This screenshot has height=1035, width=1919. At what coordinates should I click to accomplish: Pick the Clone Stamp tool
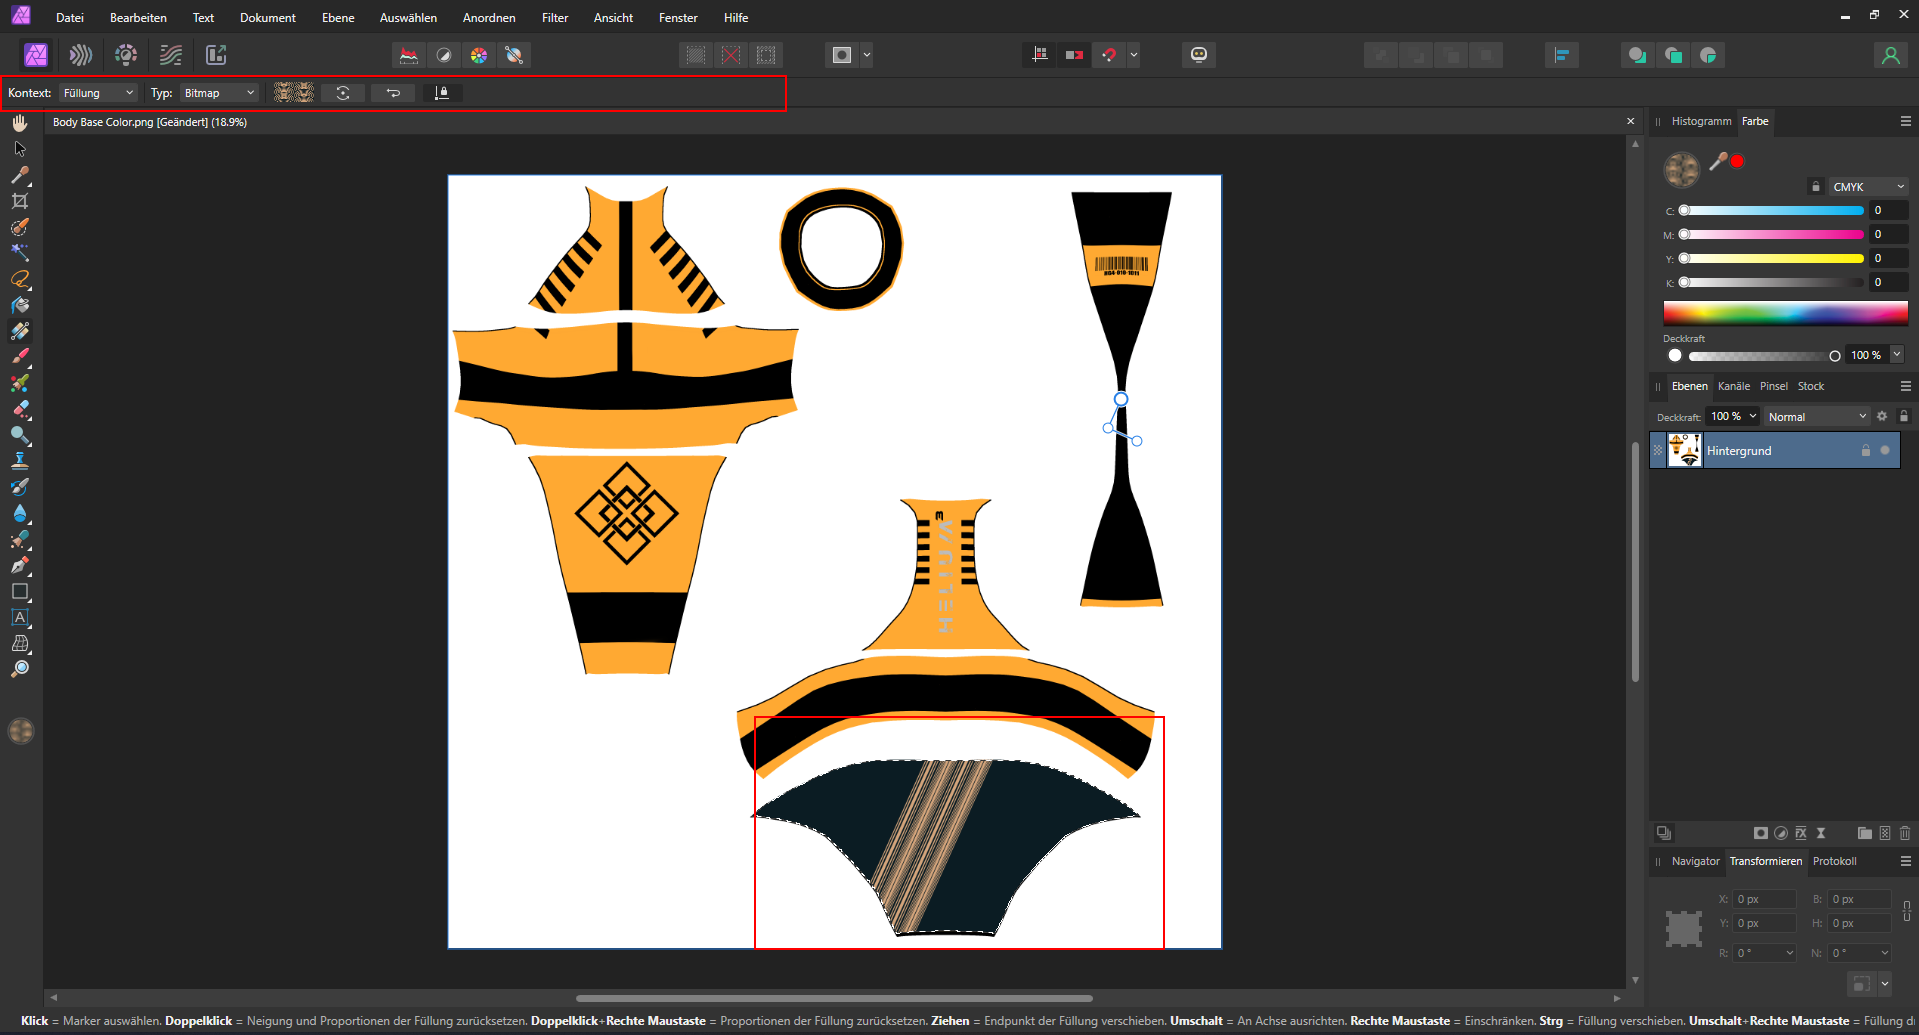pyautogui.click(x=20, y=461)
